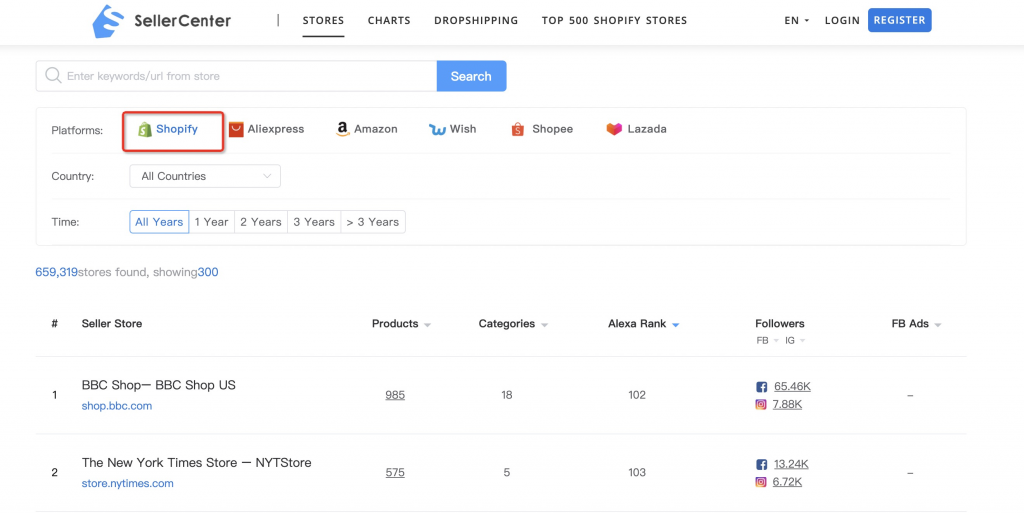Choose the All Years time option

(x=159, y=222)
